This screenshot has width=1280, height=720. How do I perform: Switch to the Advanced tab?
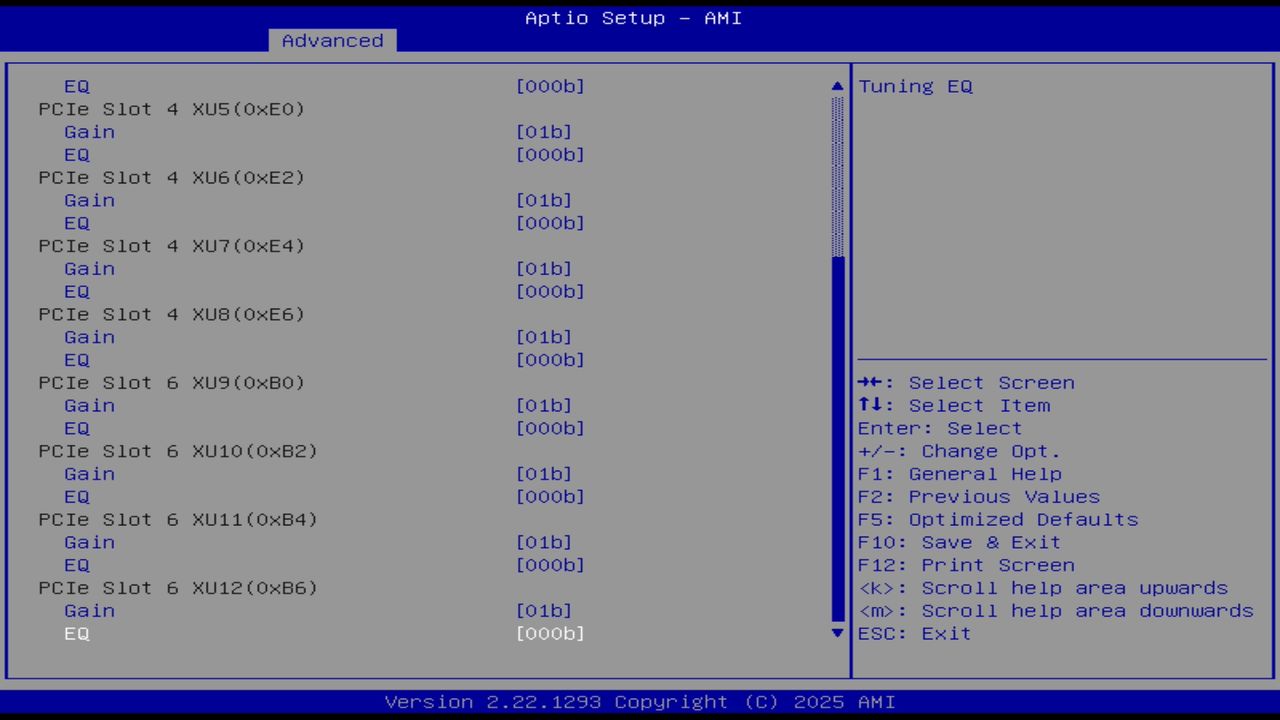coord(332,41)
